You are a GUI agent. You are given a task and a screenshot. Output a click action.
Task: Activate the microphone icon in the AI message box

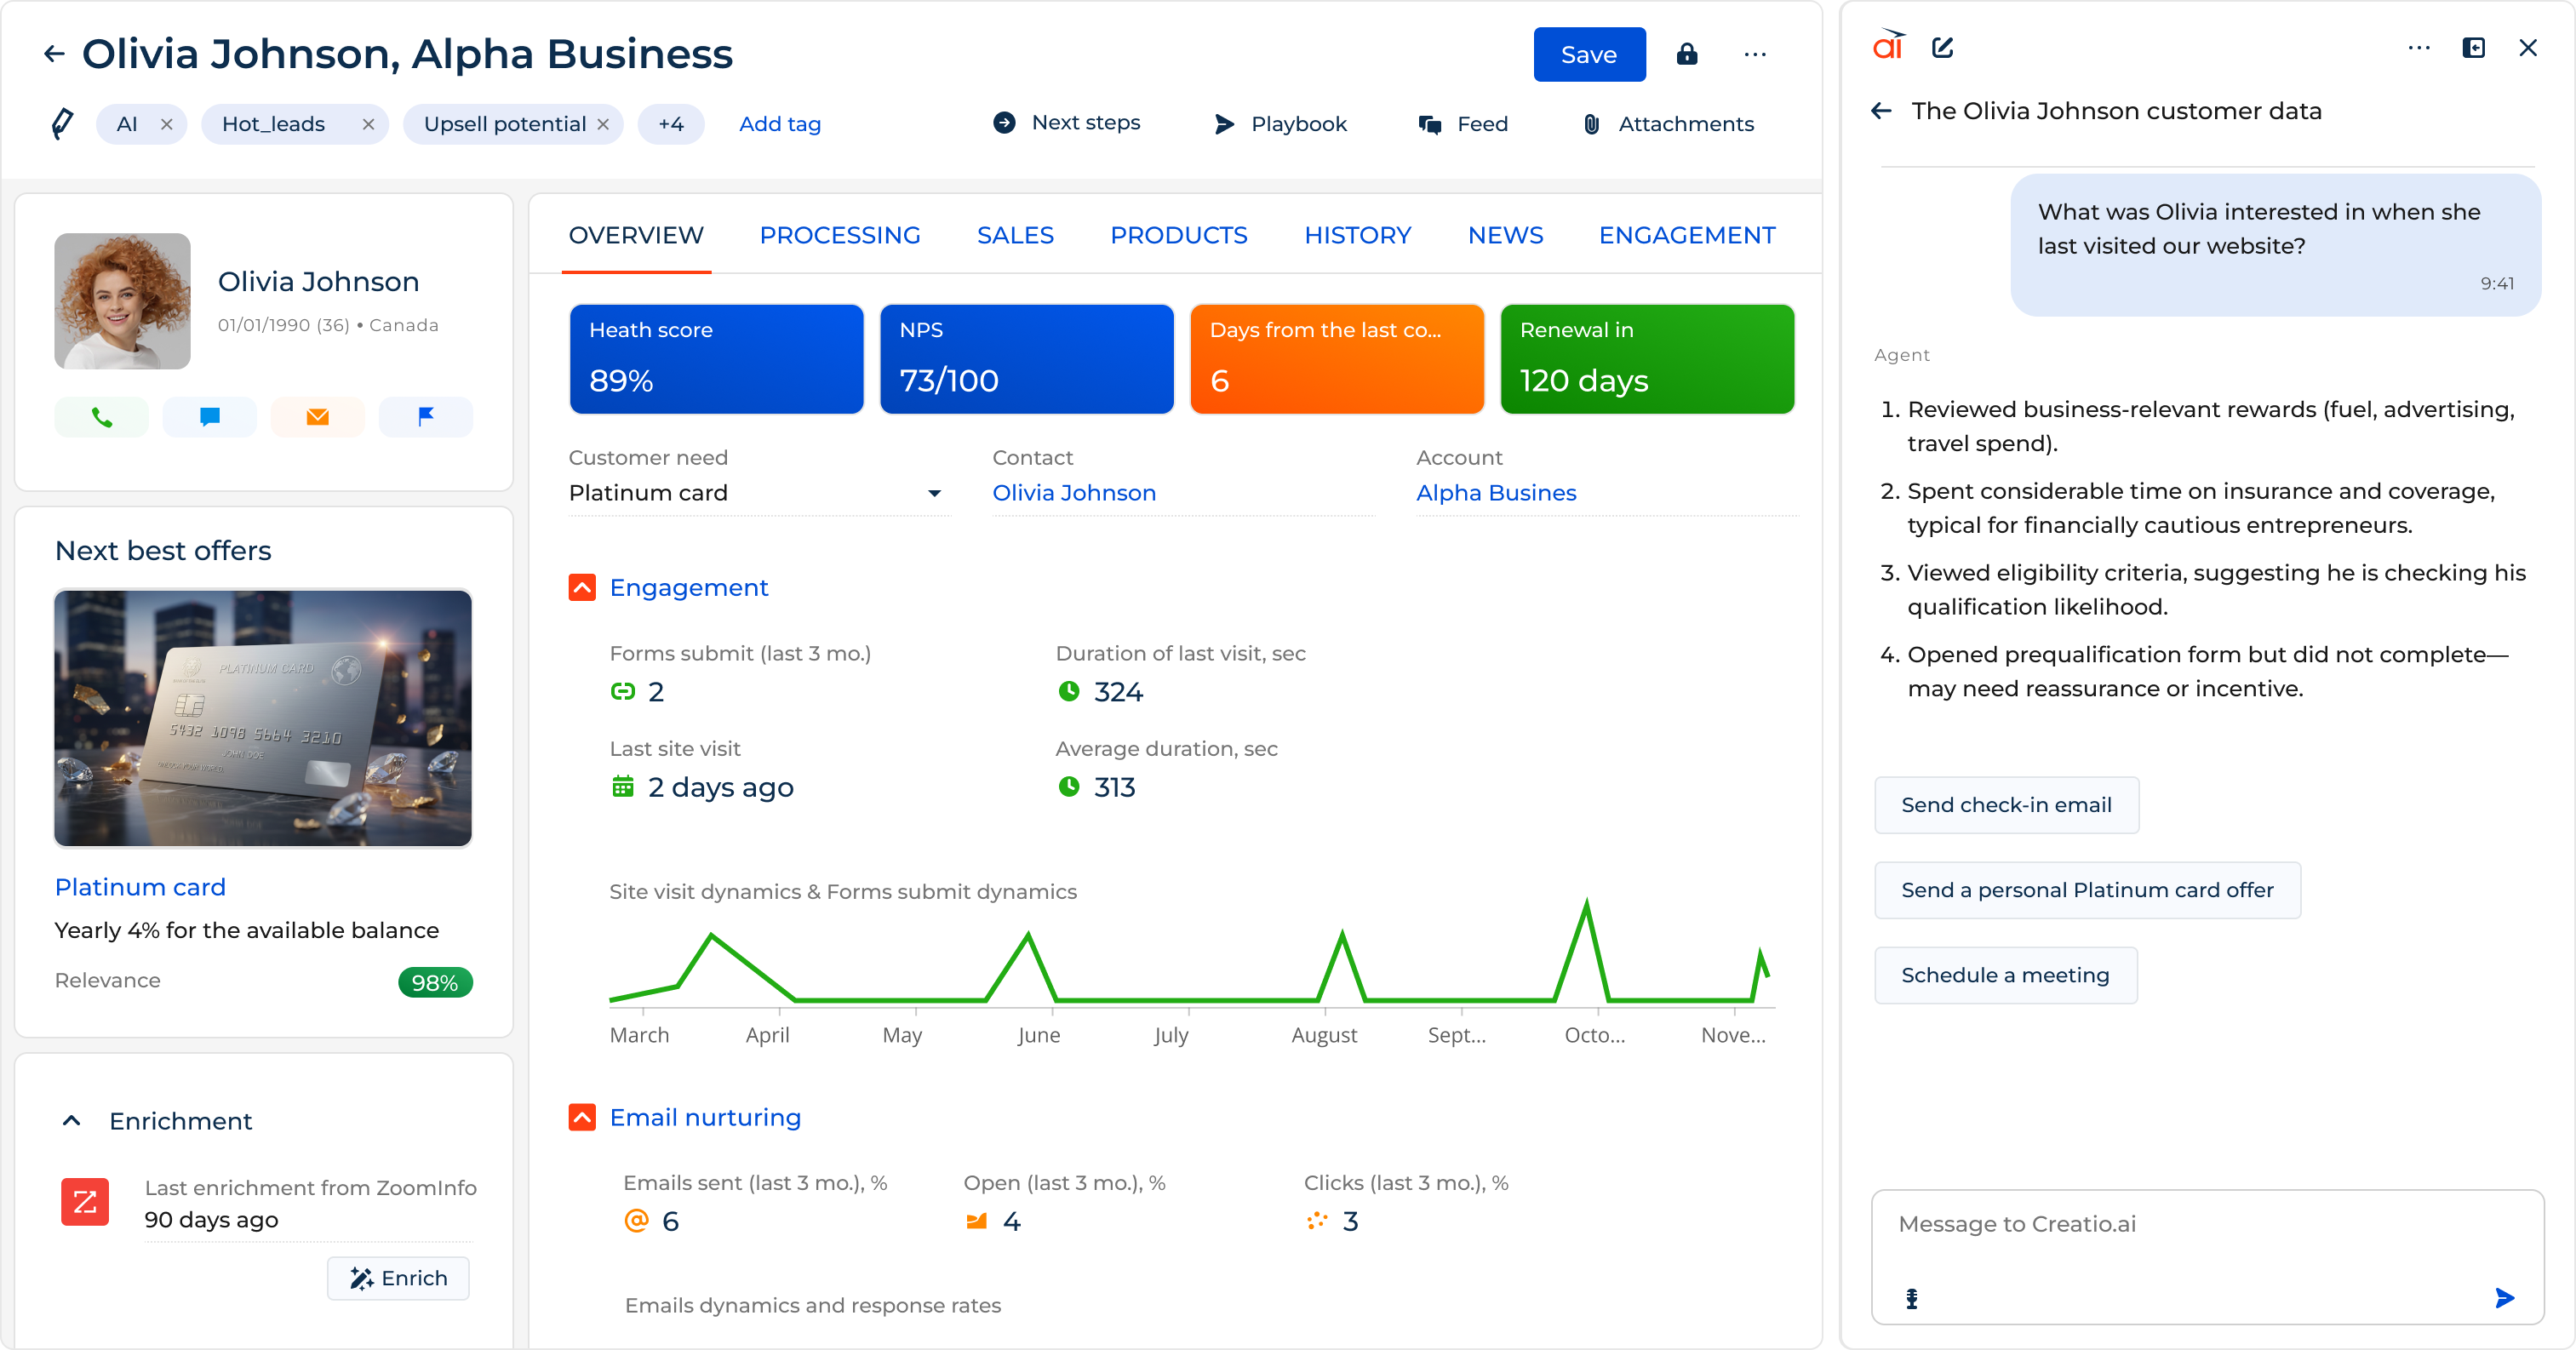tap(1911, 1299)
